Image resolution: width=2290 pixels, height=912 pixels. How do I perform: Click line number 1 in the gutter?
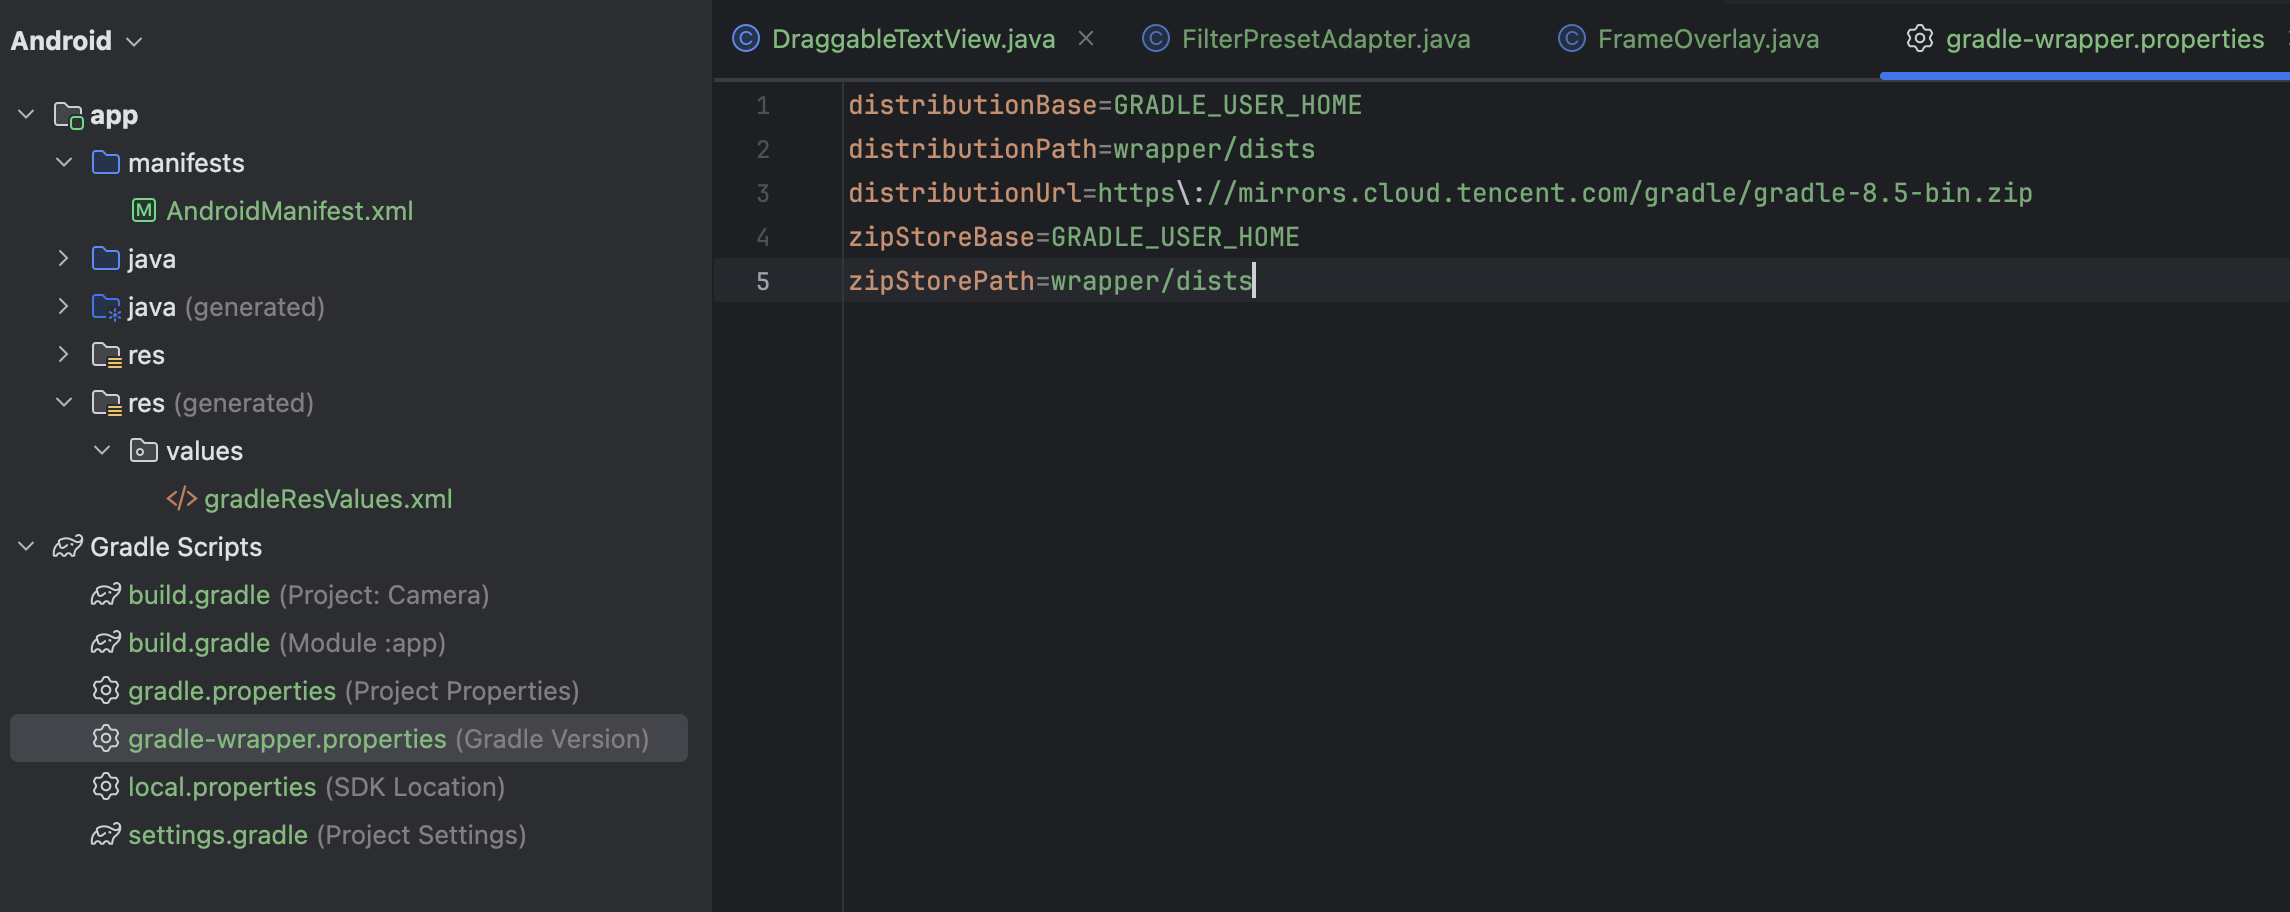[x=763, y=105]
